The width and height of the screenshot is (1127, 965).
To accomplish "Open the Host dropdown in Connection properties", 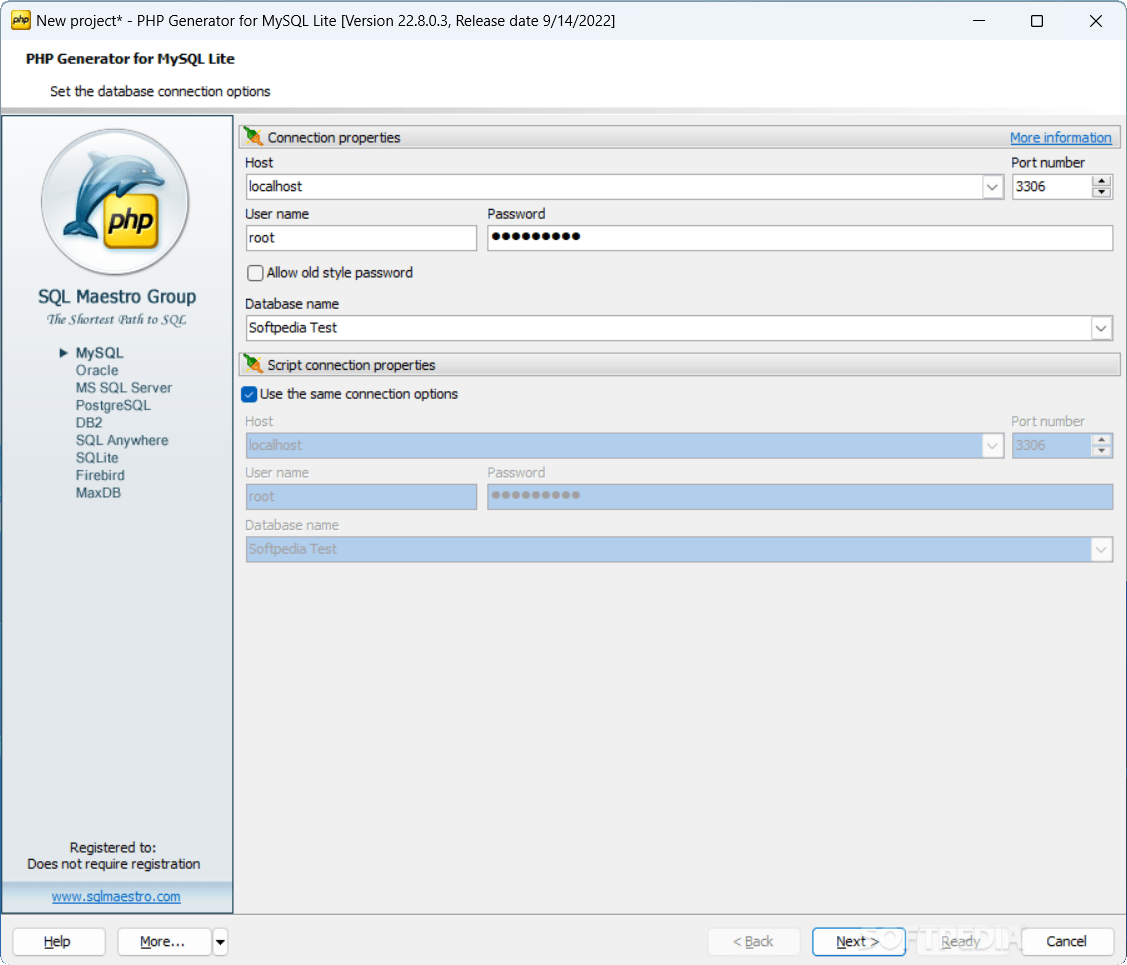I will coord(992,187).
